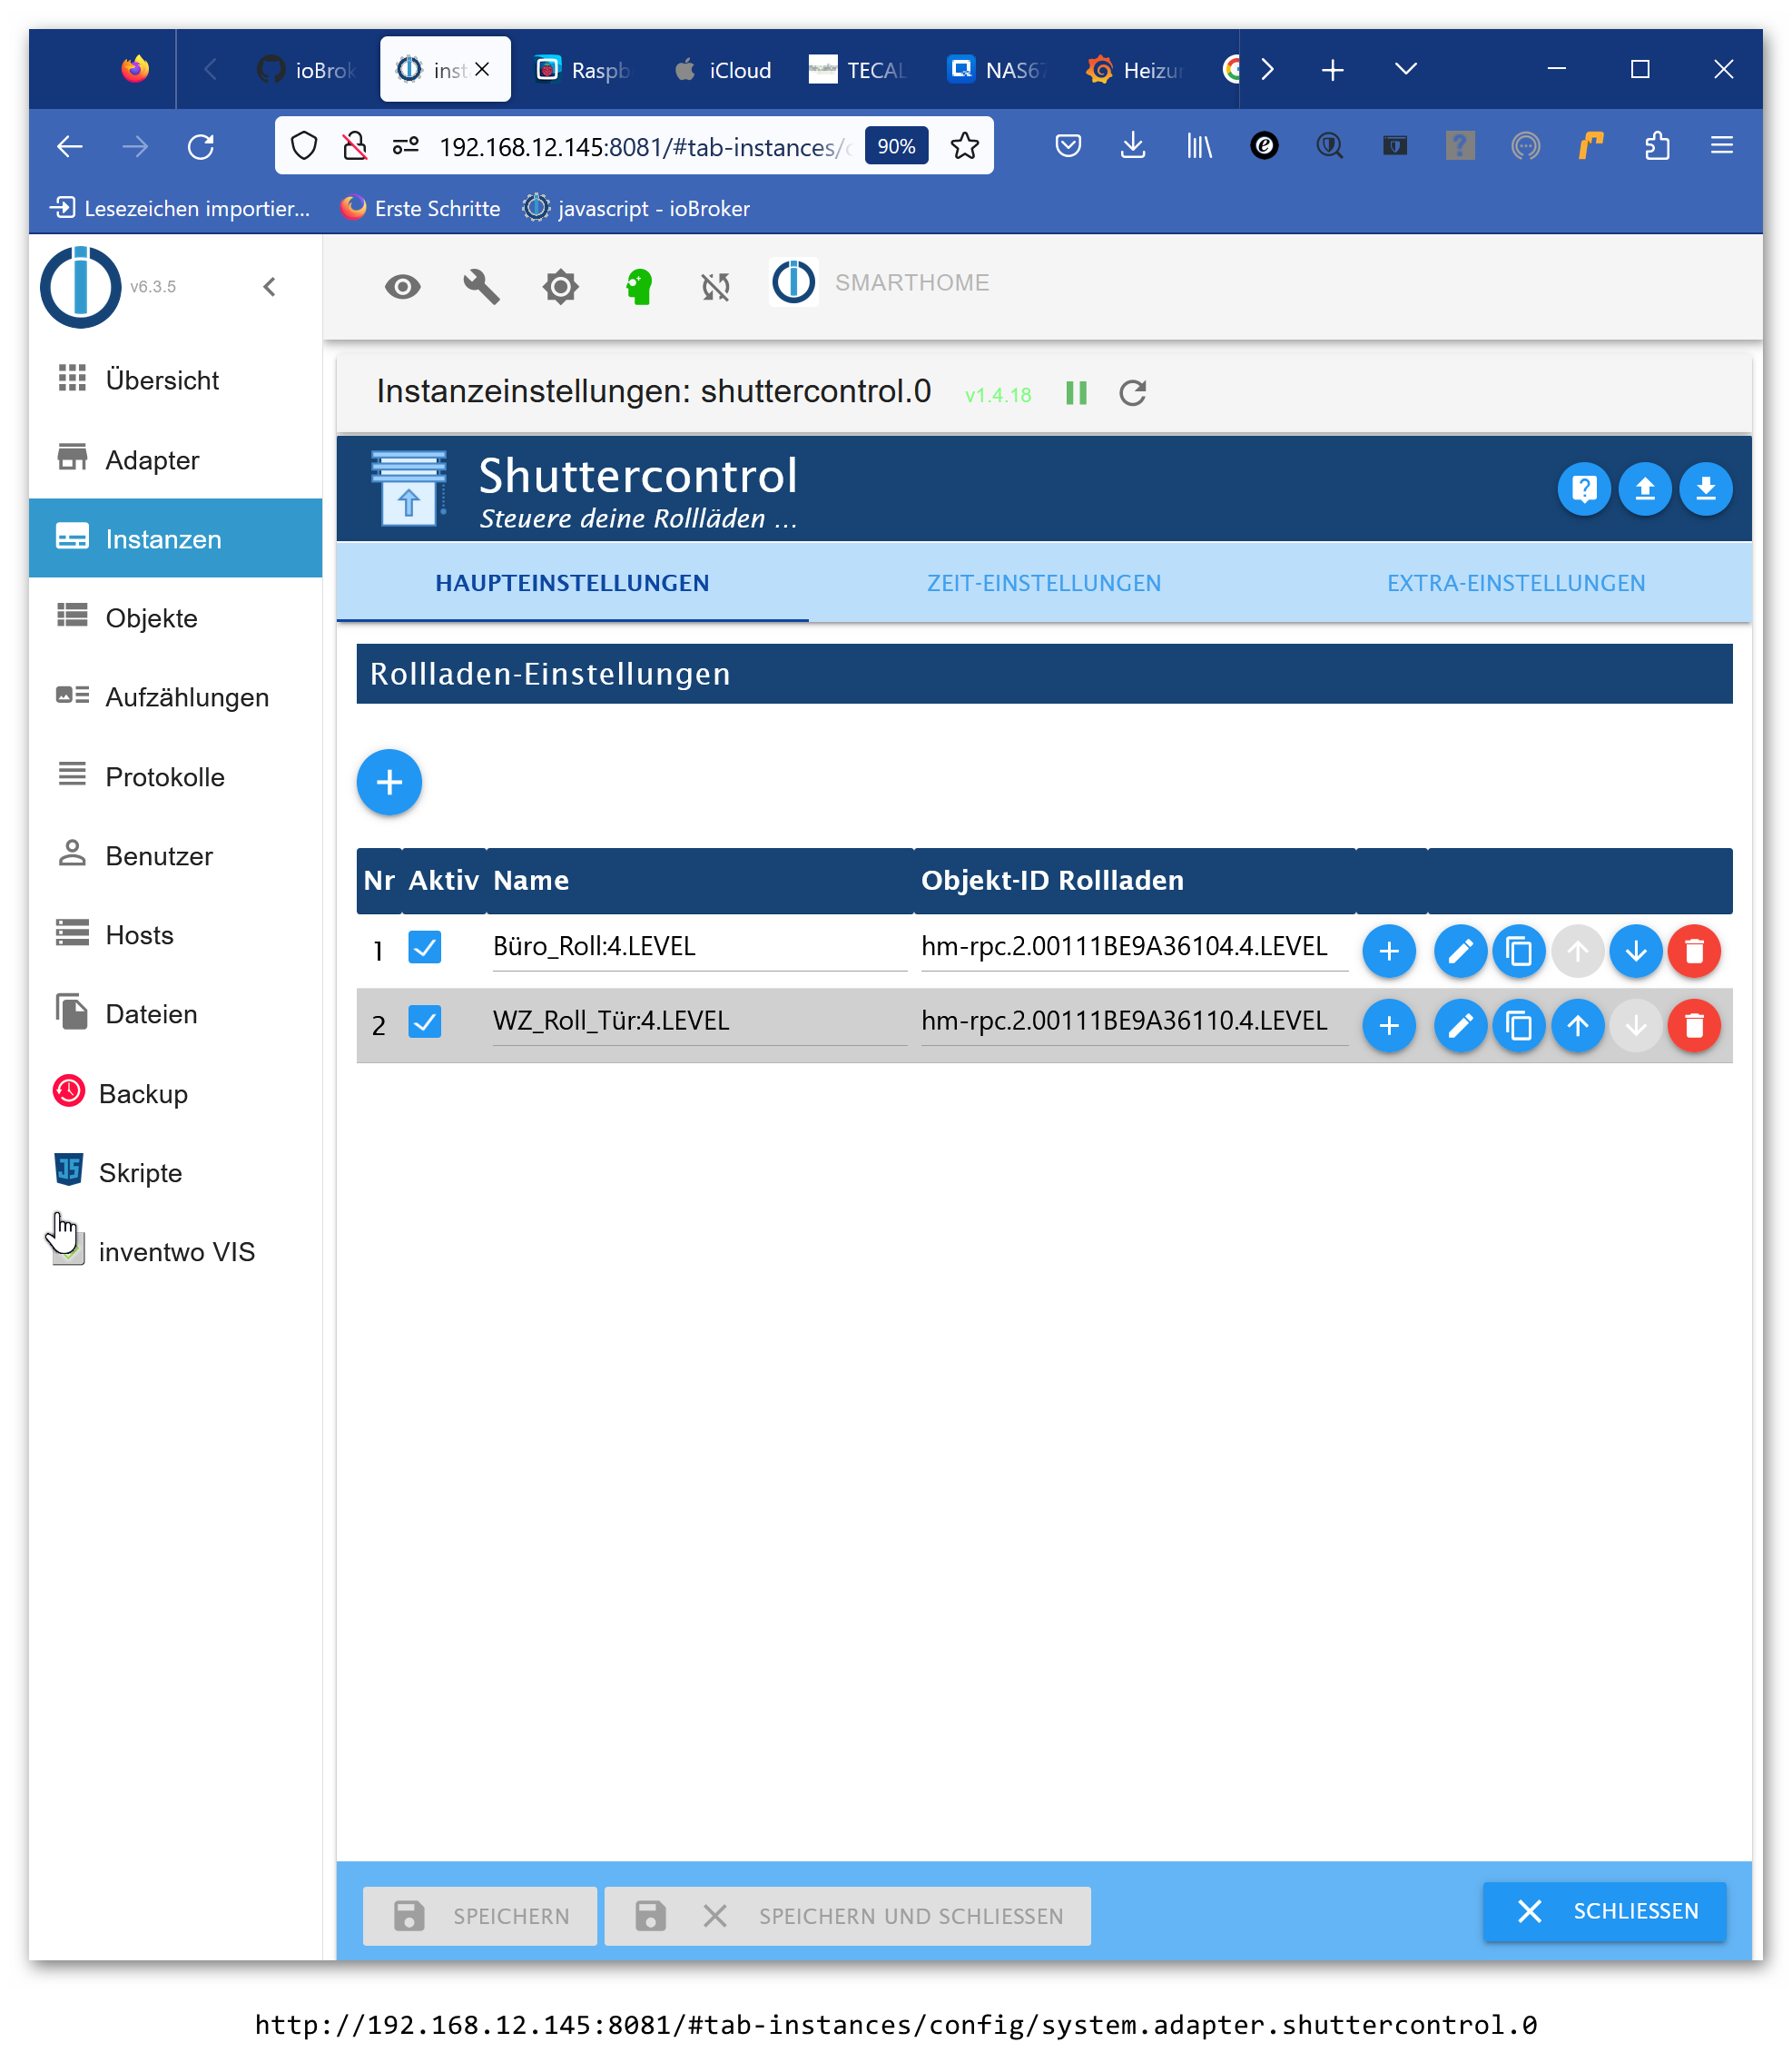Screen dimensions: 1792x2062
Task: Click the eye visibility icon in ioBroker toolbar
Action: (403, 287)
